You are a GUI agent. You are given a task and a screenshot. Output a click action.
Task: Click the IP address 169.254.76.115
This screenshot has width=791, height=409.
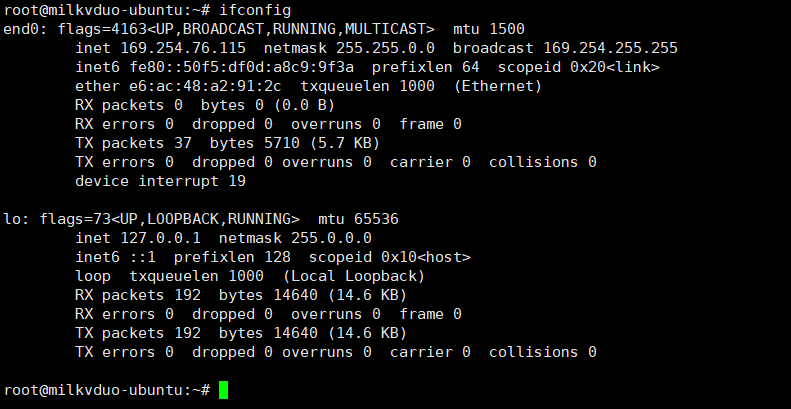pyautogui.click(x=183, y=48)
